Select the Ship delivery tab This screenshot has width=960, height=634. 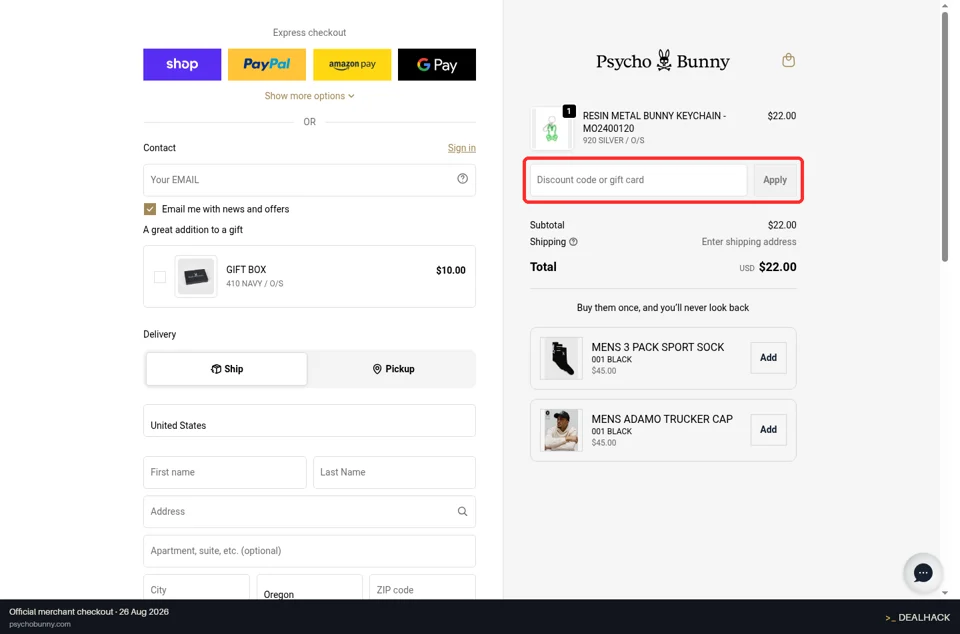pyautogui.click(x=227, y=369)
